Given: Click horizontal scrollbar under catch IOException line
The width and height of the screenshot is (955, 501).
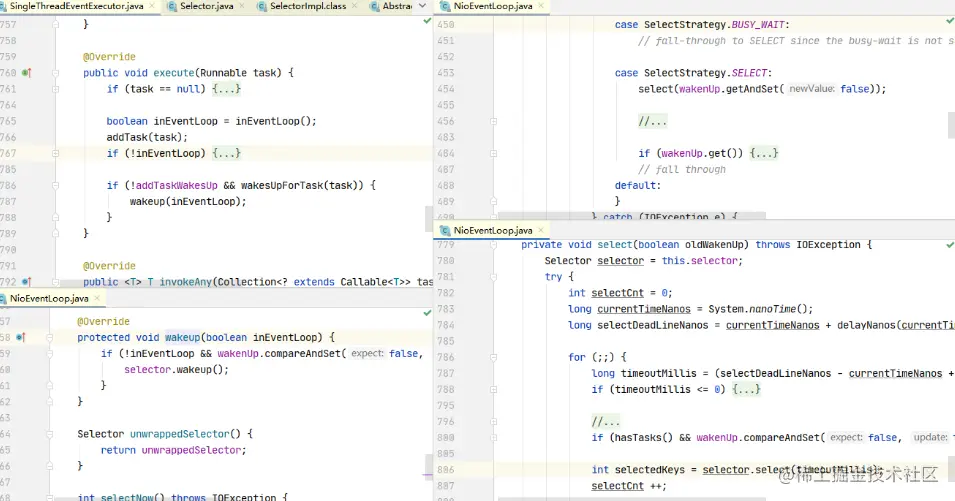Looking at the screenshot, I should click(x=632, y=215).
